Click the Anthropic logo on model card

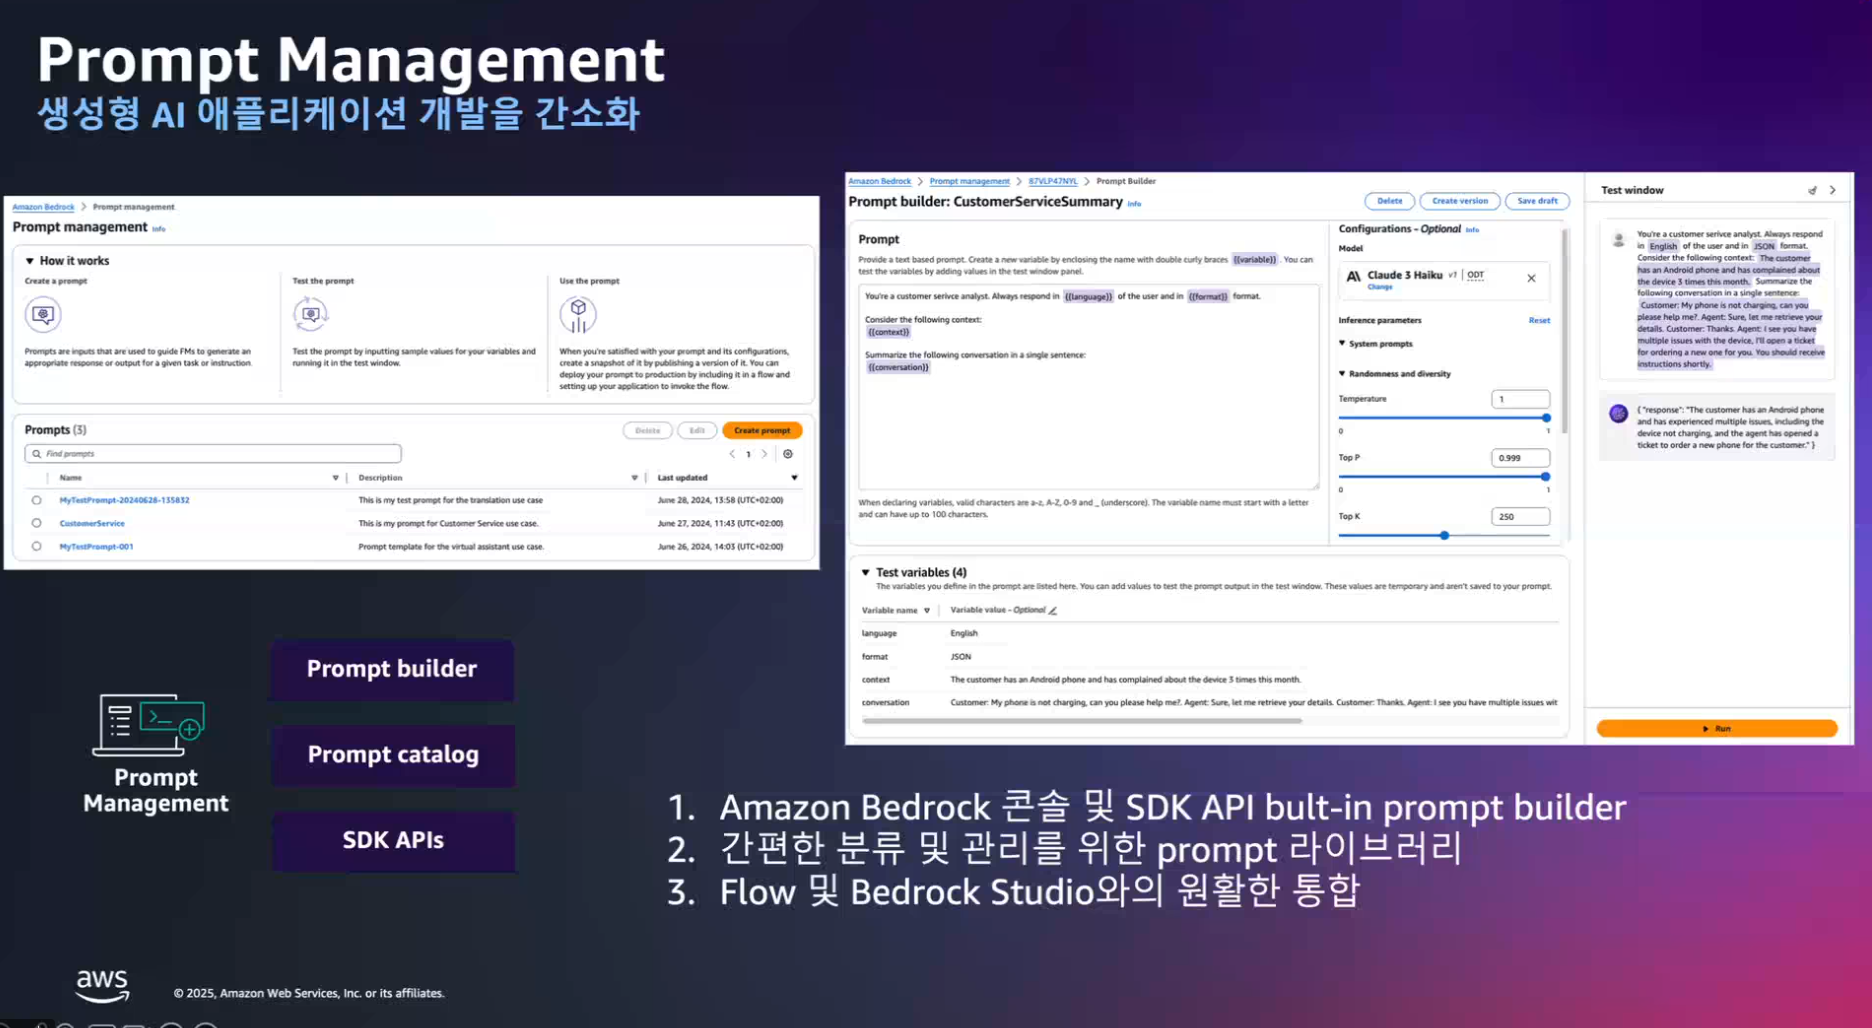pyautogui.click(x=1353, y=276)
